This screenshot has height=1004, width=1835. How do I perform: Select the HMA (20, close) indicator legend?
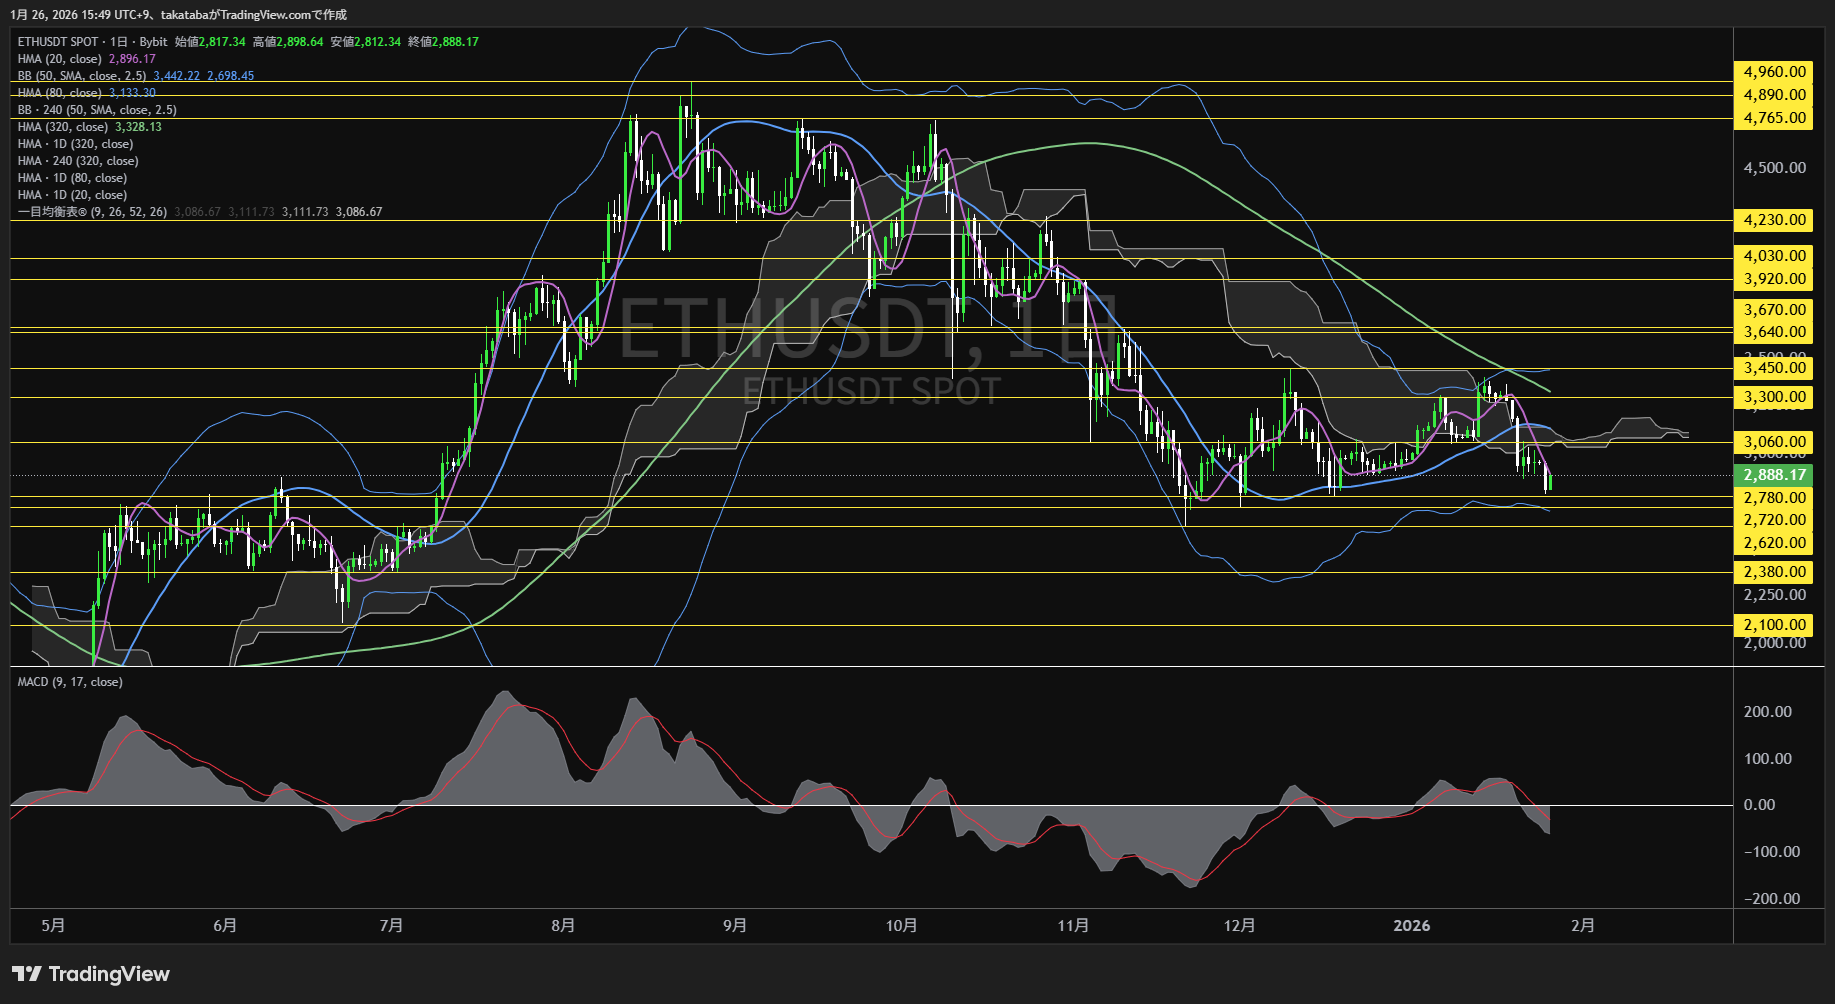coord(60,59)
